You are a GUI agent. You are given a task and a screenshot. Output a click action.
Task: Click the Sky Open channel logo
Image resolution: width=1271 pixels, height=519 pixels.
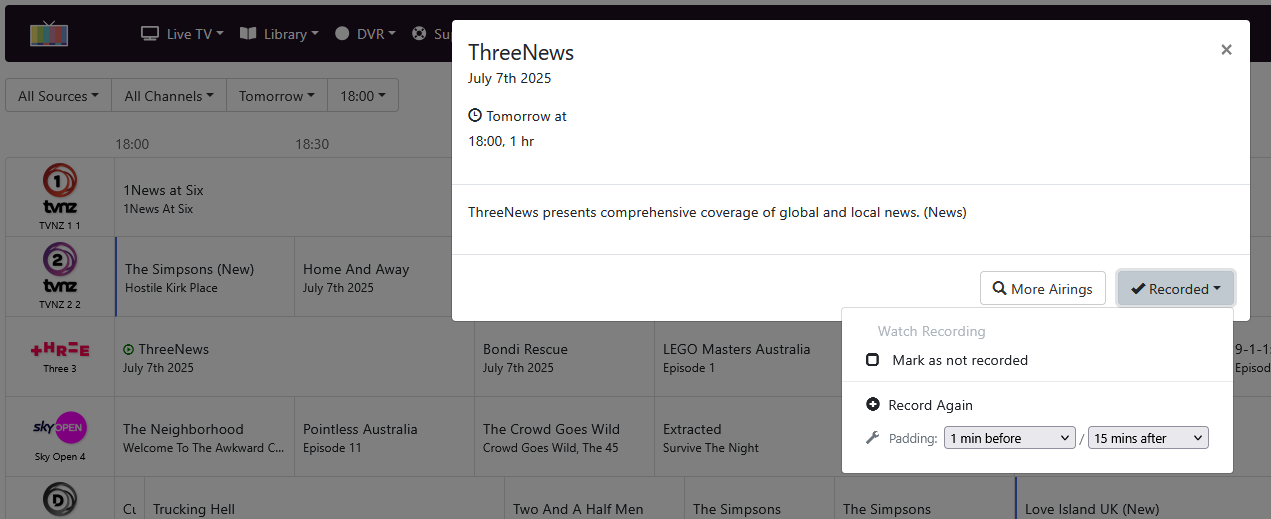pyautogui.click(x=60, y=428)
